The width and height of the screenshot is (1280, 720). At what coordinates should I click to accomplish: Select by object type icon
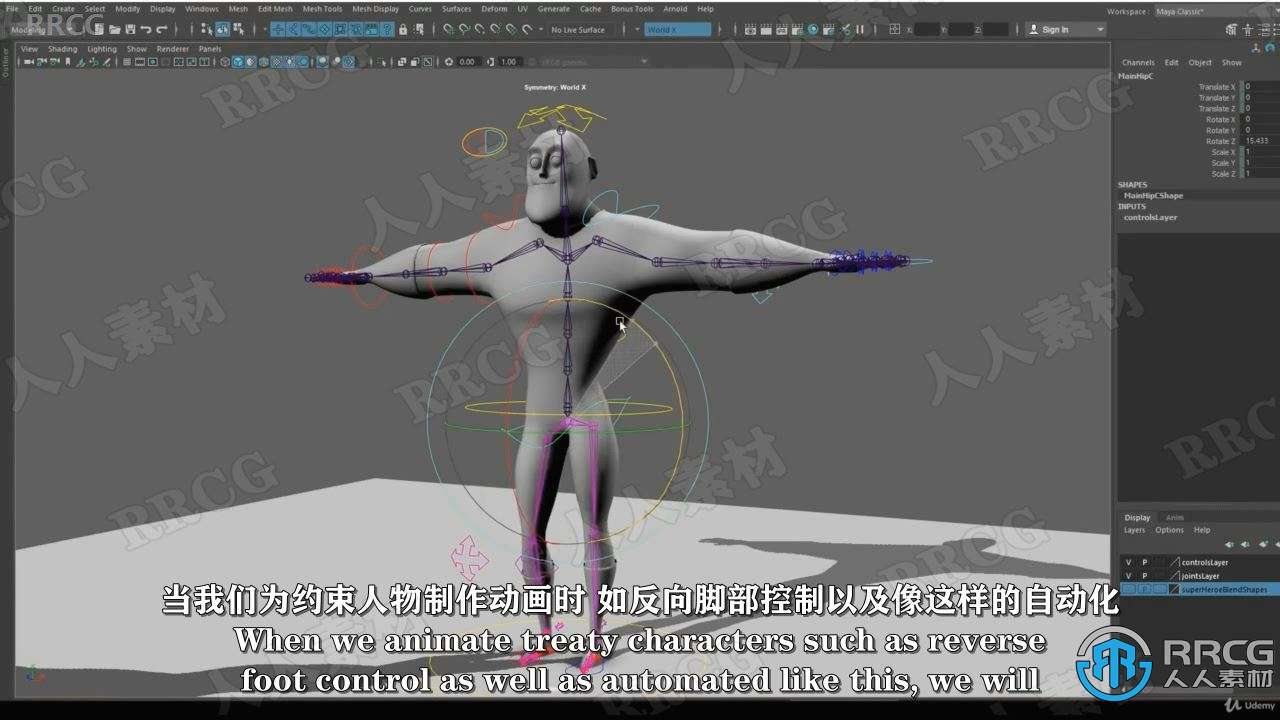pos(222,29)
